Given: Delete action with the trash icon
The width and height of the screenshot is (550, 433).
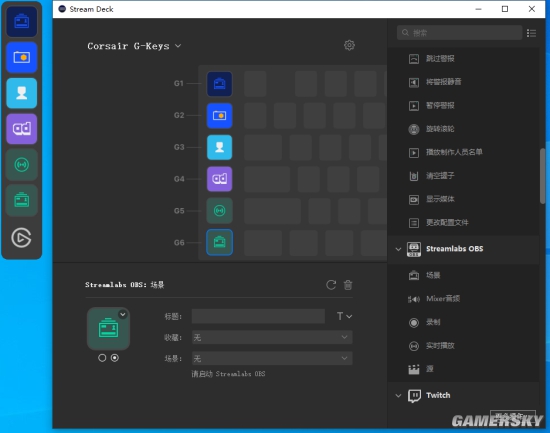Looking at the screenshot, I should (348, 285).
